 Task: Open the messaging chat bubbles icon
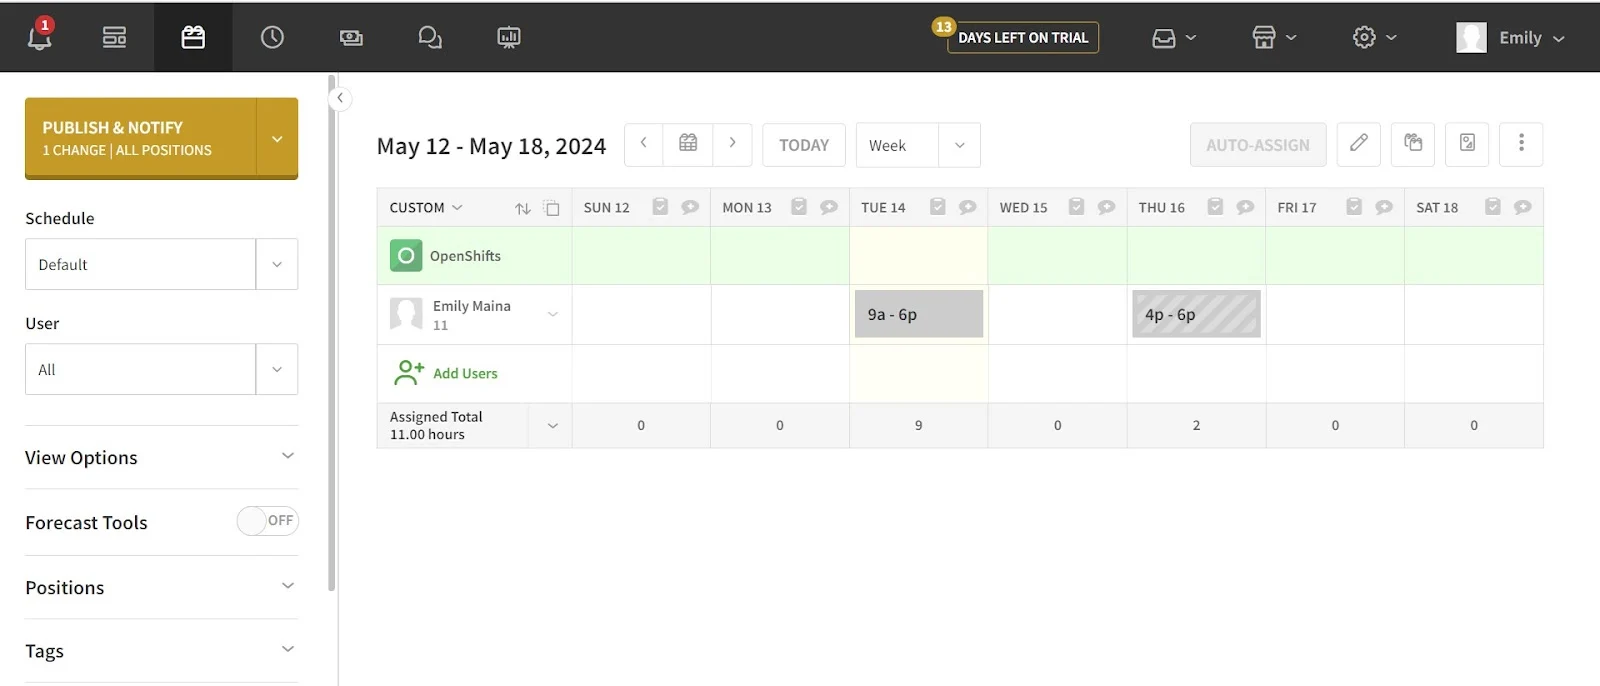[x=430, y=37]
